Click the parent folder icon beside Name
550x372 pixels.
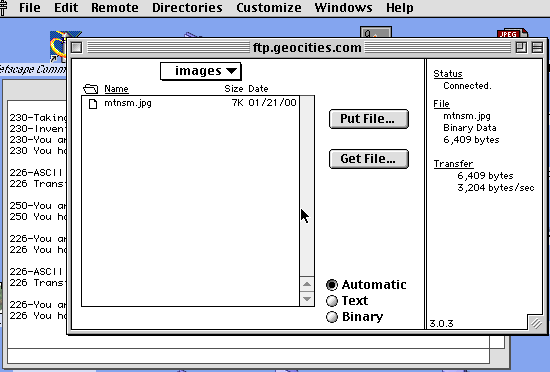click(90, 89)
